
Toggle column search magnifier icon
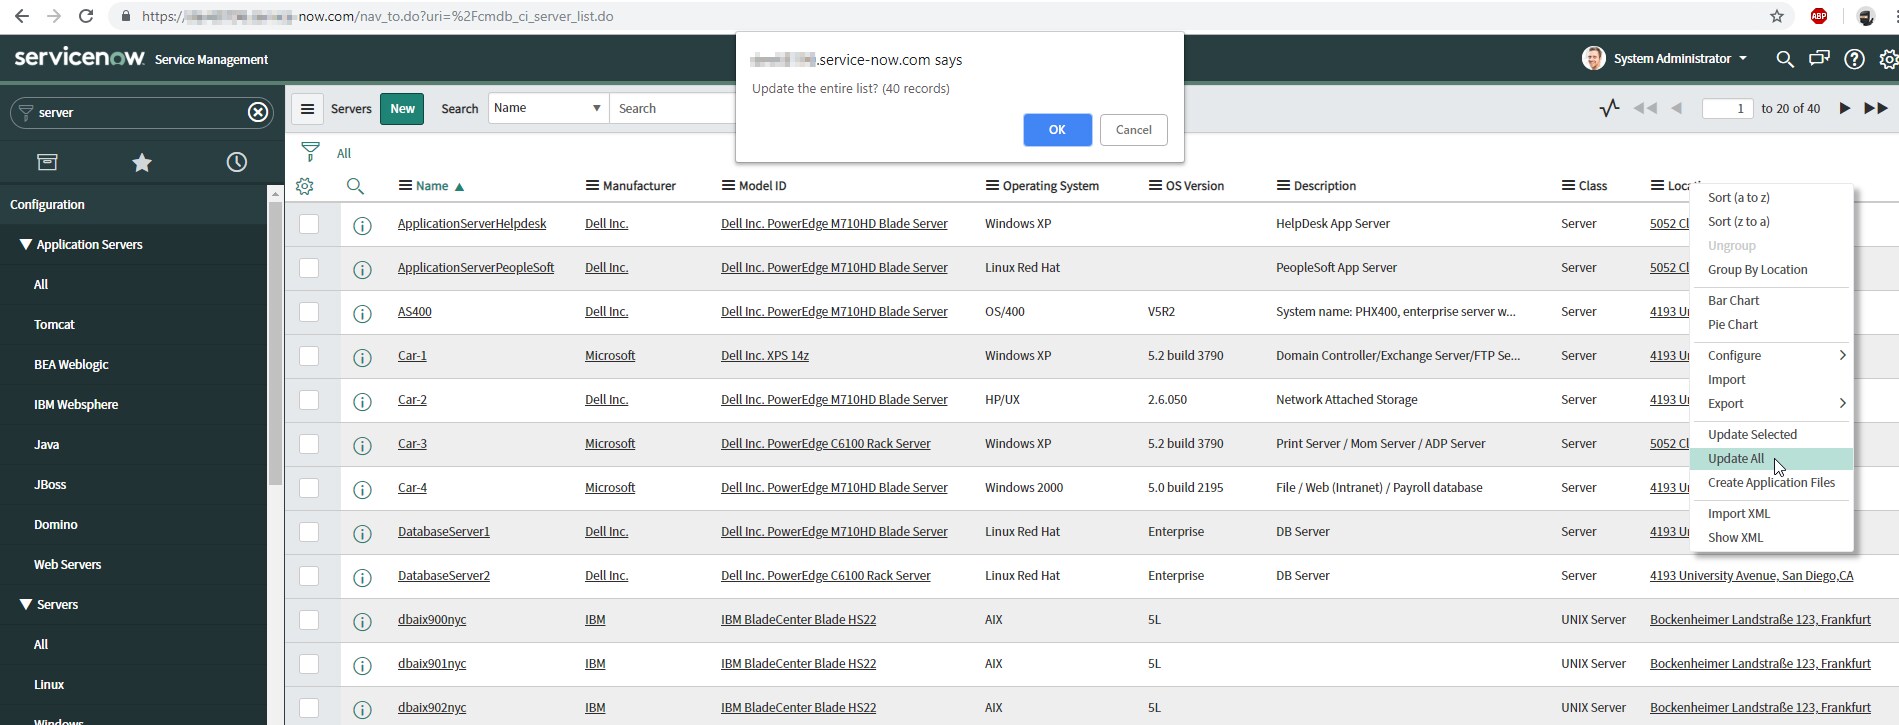(355, 186)
